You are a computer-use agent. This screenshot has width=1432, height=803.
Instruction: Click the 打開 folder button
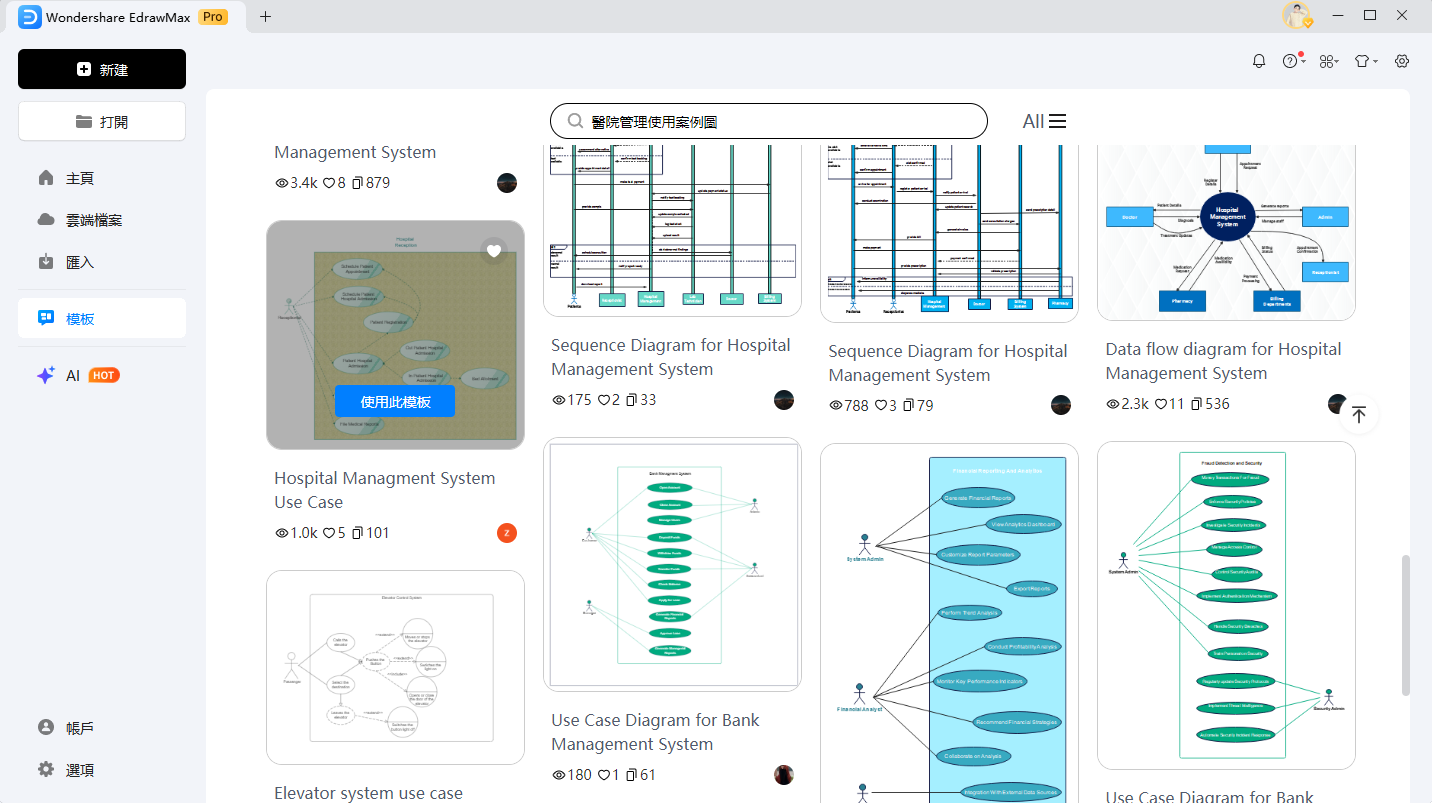[x=102, y=121]
